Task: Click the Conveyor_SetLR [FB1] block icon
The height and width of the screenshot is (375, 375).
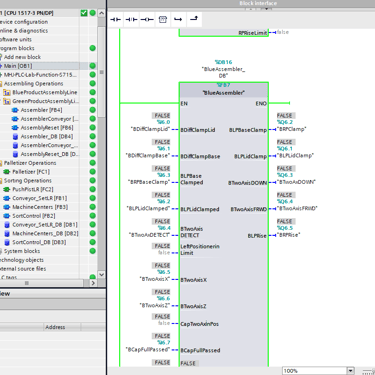Action: 7,198
